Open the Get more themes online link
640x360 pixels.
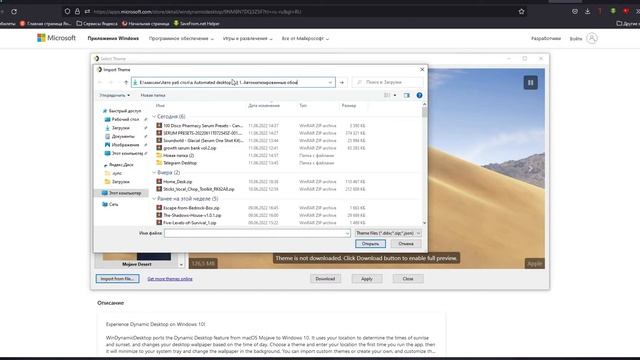170,279
